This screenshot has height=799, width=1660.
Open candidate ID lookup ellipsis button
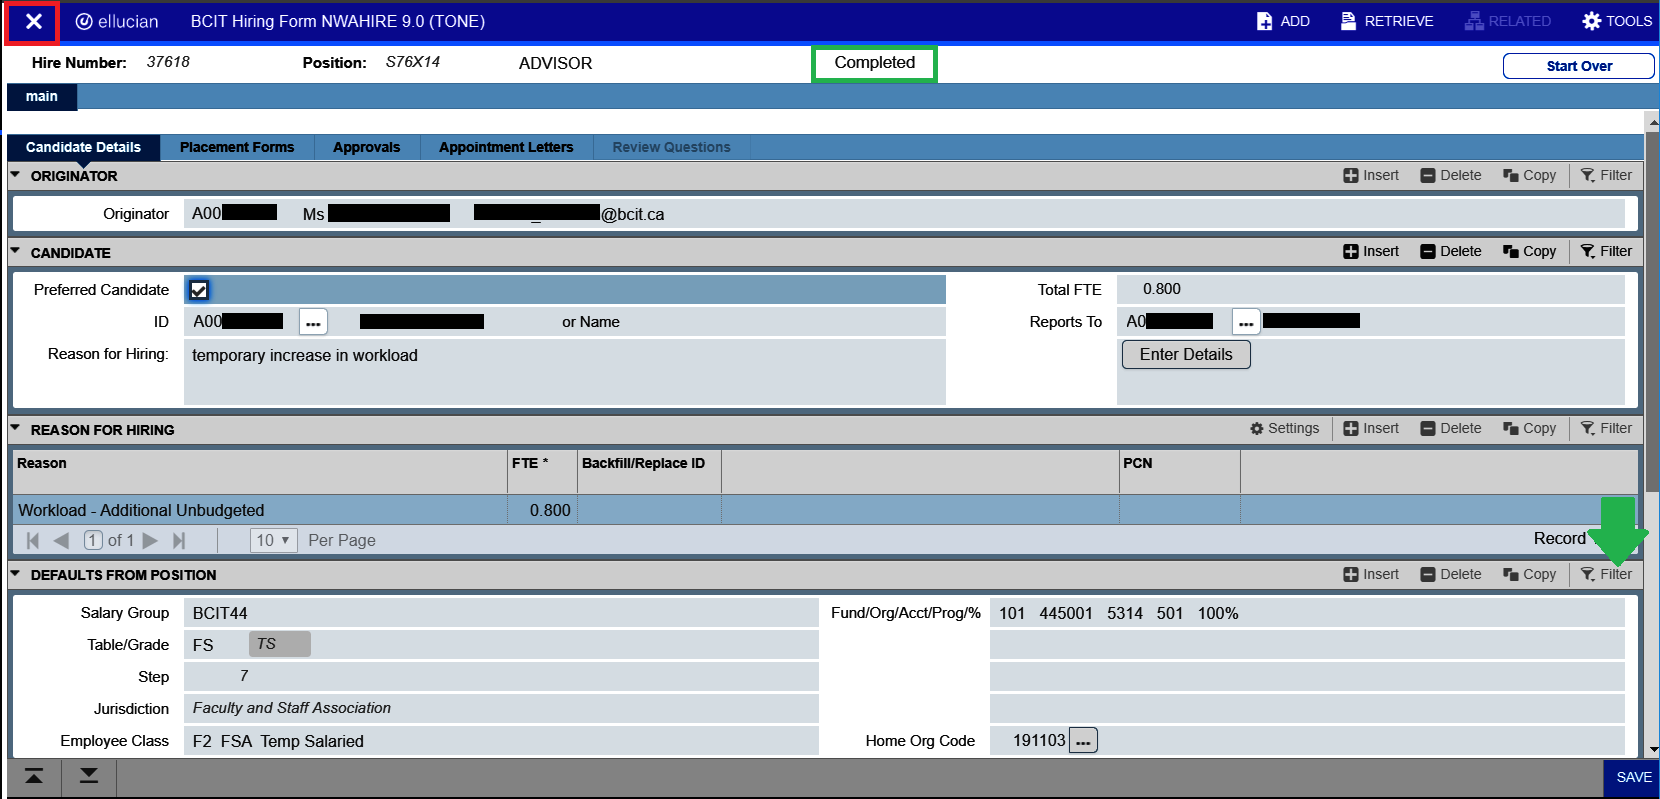pos(313,322)
